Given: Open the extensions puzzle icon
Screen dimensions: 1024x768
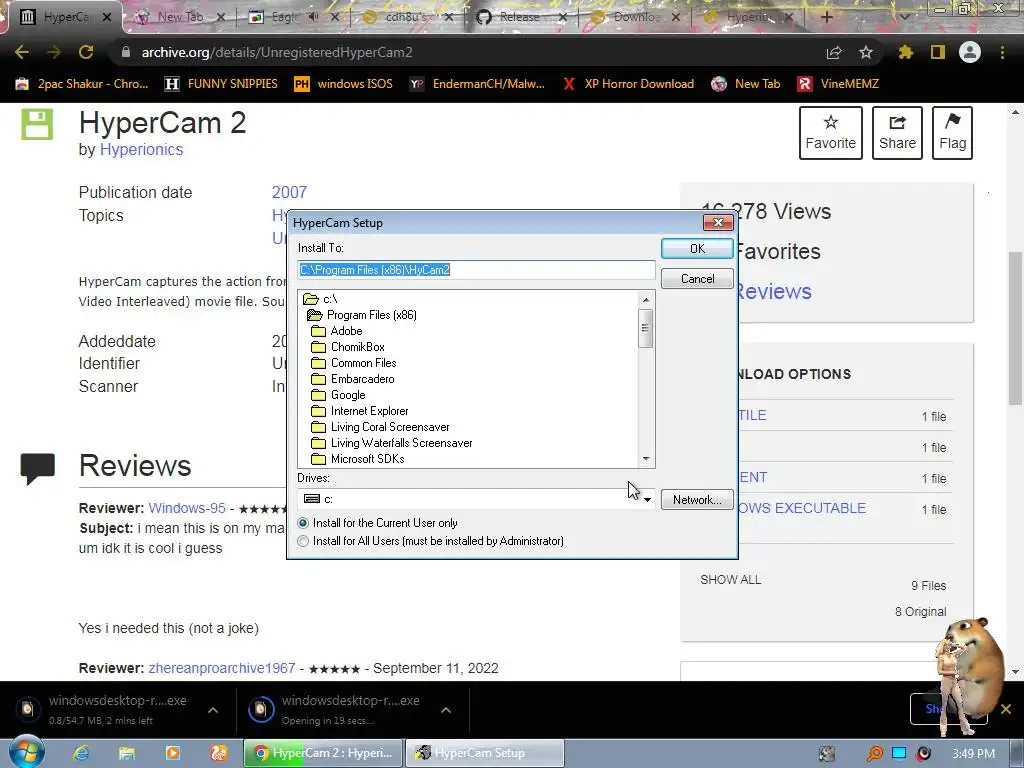Looking at the screenshot, I should point(906,52).
